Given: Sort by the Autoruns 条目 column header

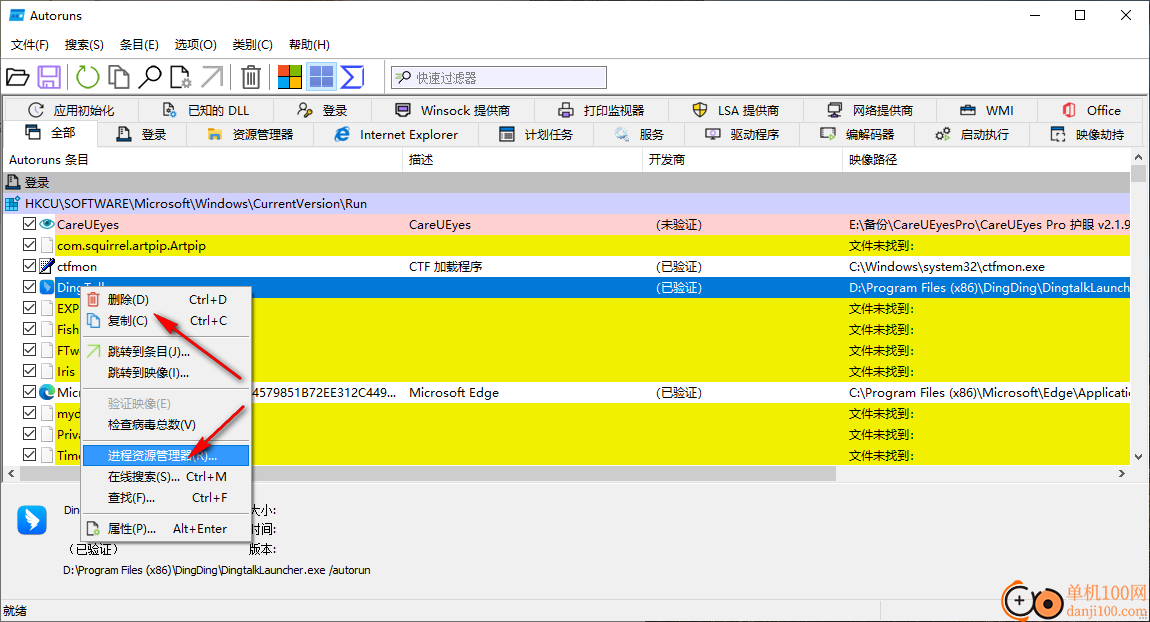Looking at the screenshot, I should point(202,160).
